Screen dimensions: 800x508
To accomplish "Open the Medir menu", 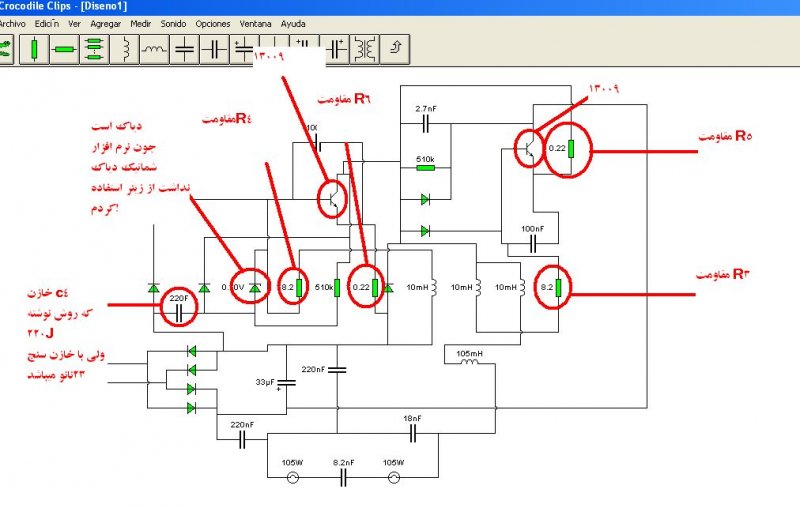I will click(x=140, y=23).
